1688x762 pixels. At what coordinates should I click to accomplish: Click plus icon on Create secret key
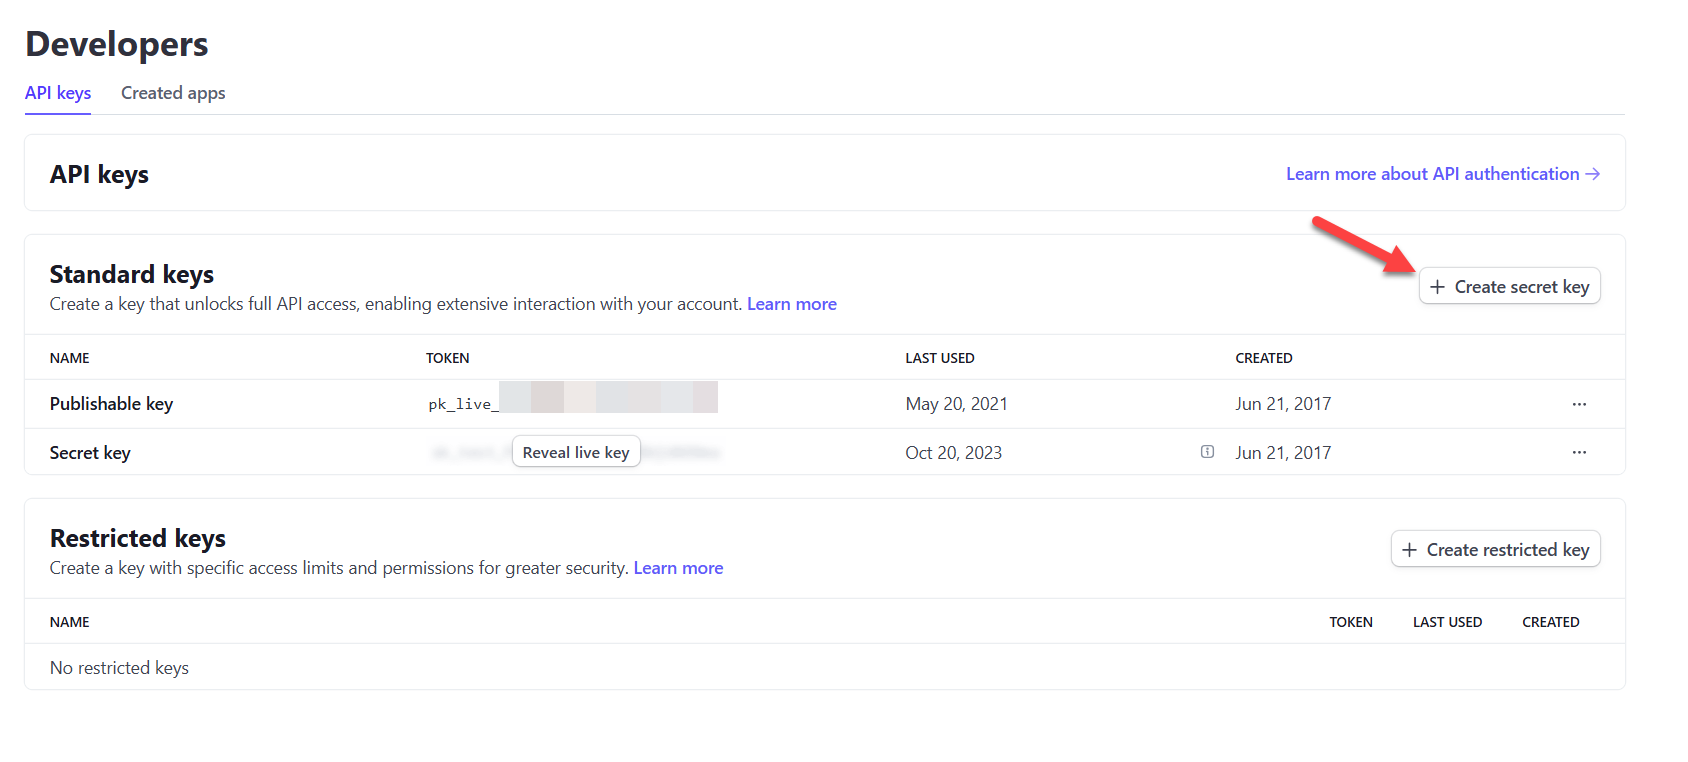tap(1437, 287)
